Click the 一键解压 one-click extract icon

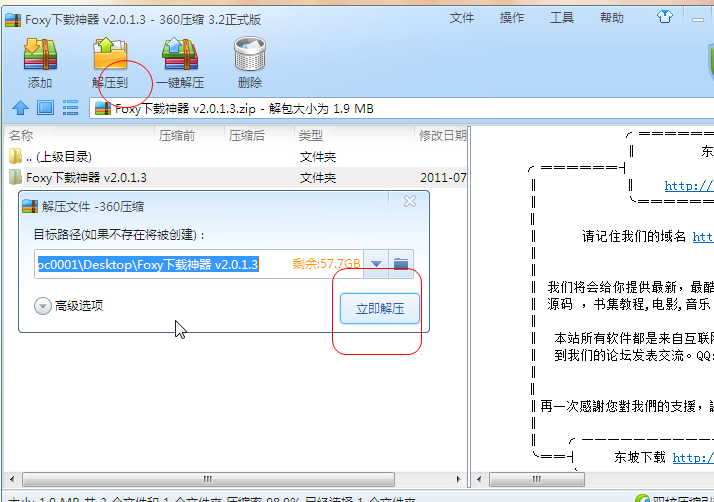(180, 54)
